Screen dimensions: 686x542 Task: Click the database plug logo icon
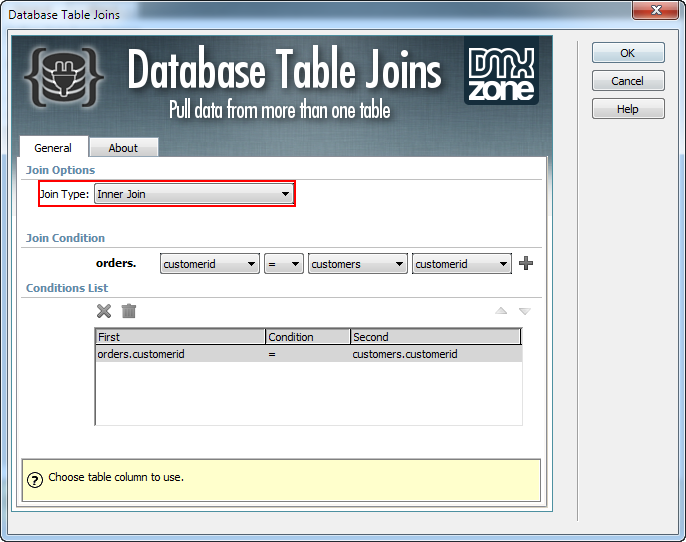click(64, 77)
